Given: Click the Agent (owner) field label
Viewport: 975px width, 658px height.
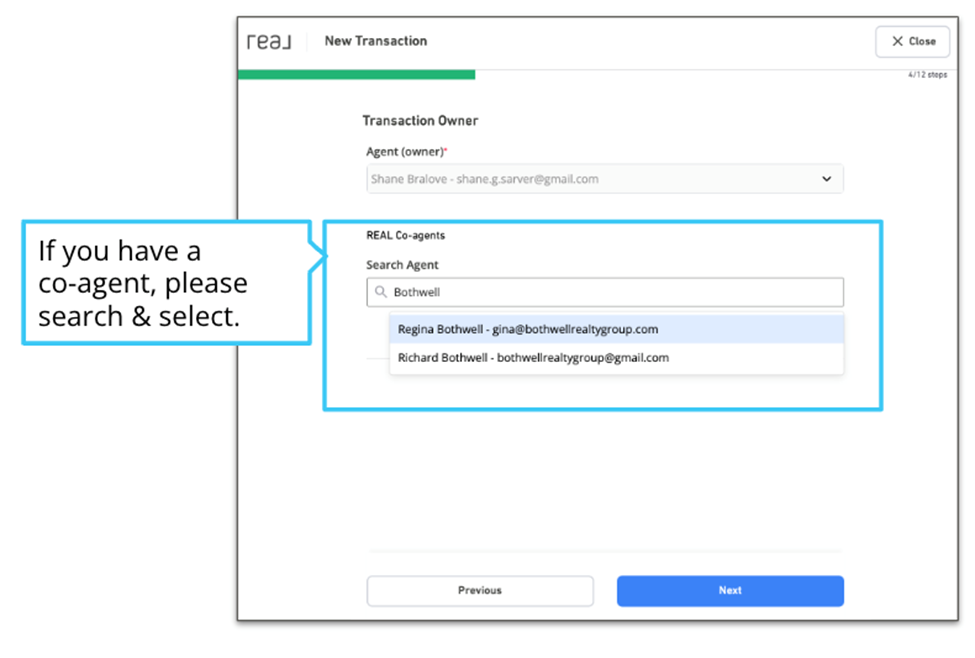Looking at the screenshot, I should tap(407, 152).
